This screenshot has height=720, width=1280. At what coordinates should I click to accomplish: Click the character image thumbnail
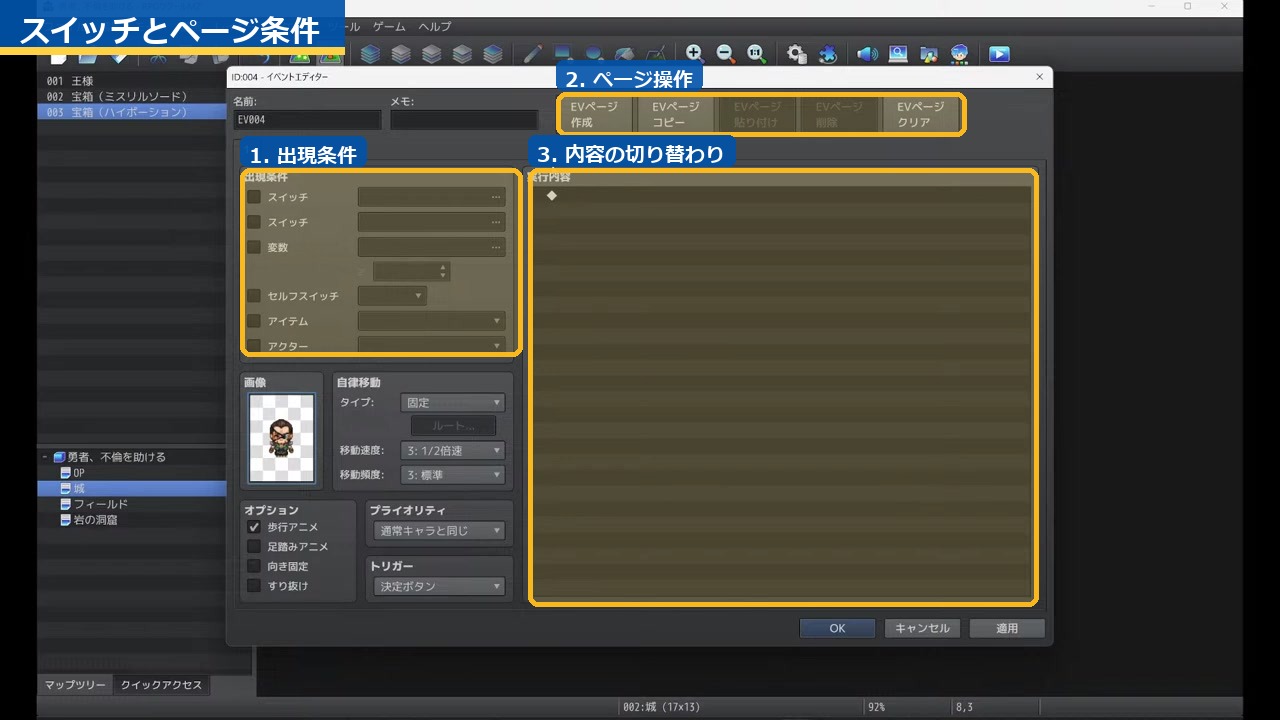click(282, 438)
